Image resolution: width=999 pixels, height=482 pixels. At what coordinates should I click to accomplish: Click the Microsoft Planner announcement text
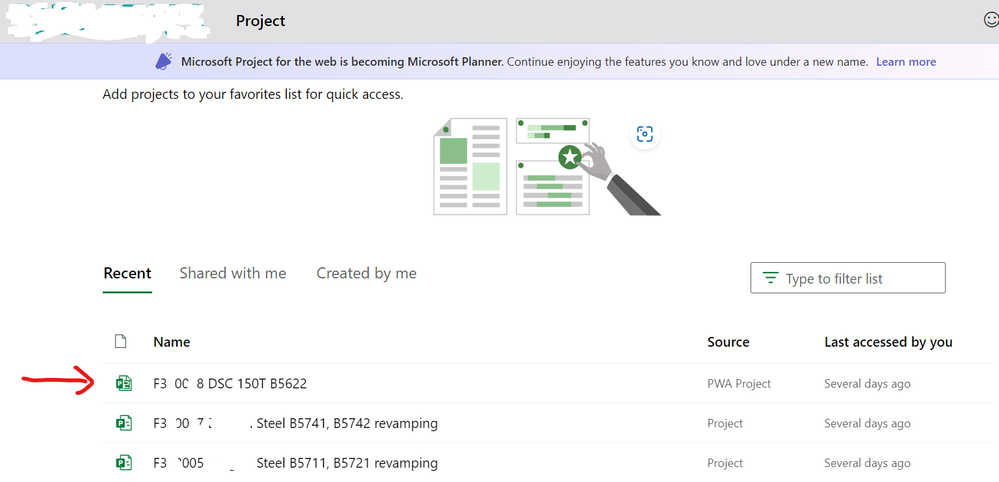524,62
